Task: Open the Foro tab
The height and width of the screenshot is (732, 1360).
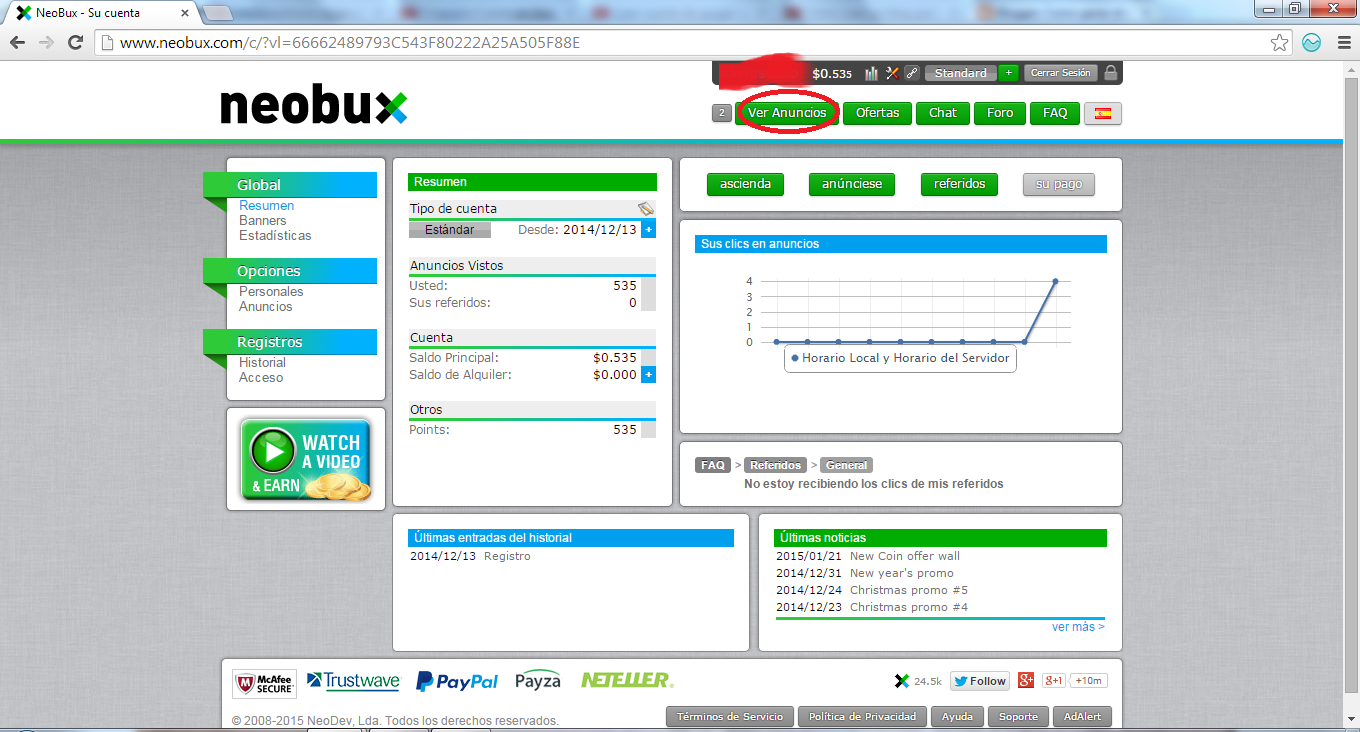Action: [999, 113]
